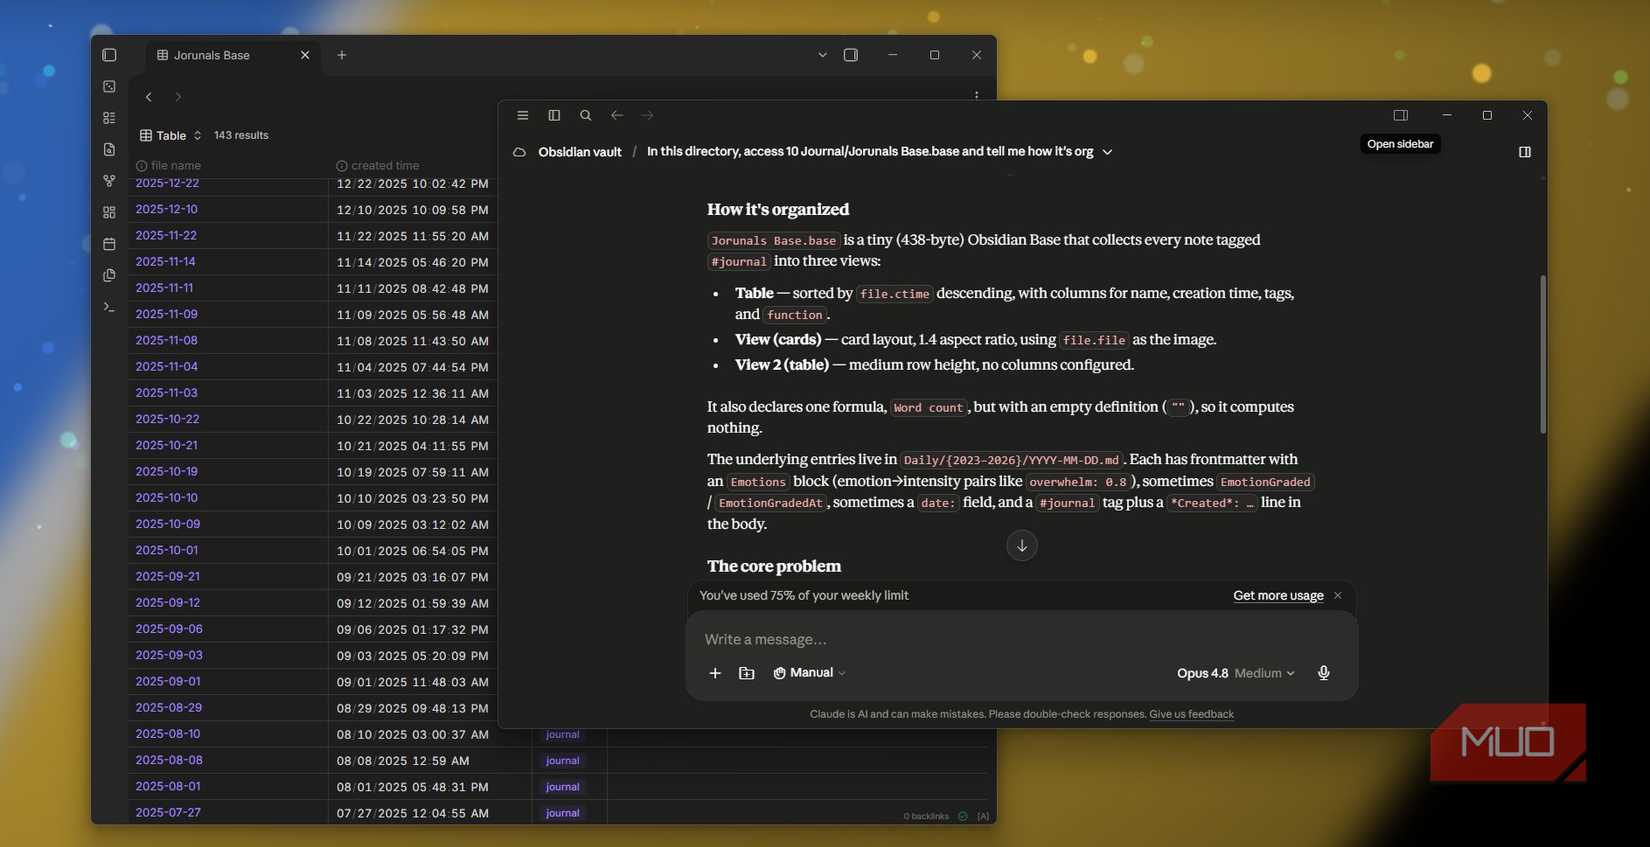Open command palette terminal icon in ribbon

coord(109,307)
